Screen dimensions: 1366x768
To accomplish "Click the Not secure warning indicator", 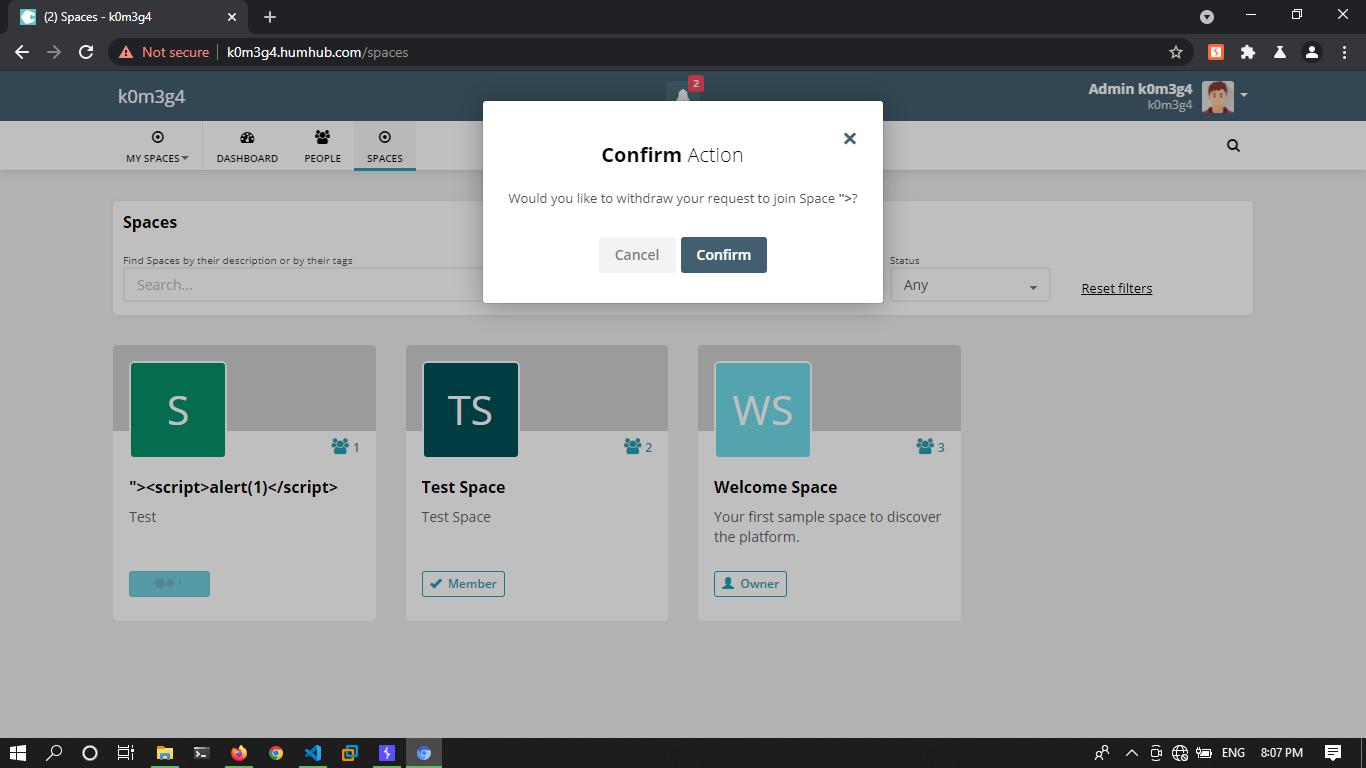I will pos(164,52).
